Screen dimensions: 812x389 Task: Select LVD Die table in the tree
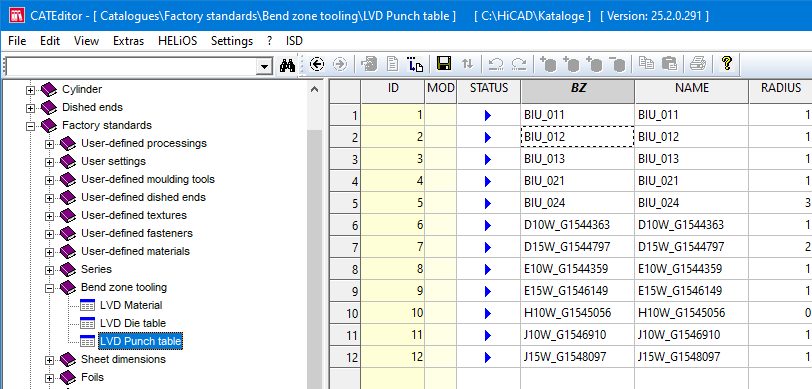click(133, 323)
